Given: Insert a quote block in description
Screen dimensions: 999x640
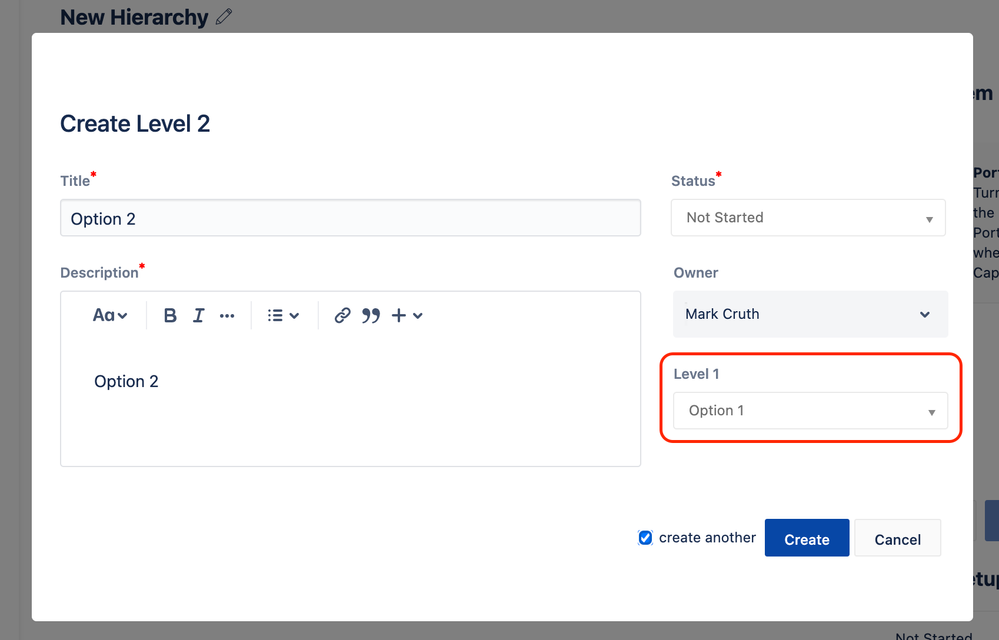Looking at the screenshot, I should click(371, 315).
